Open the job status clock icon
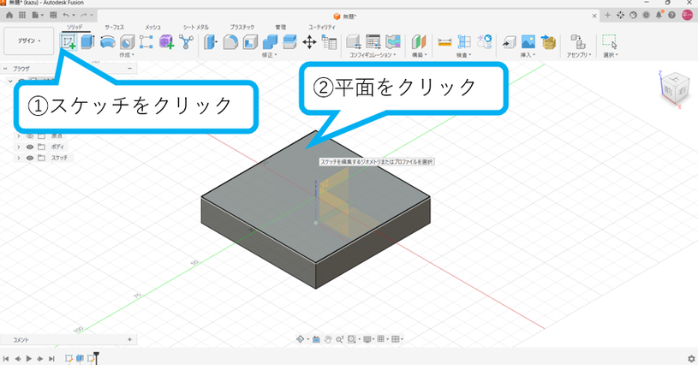The width and height of the screenshot is (698, 365). tap(646, 15)
